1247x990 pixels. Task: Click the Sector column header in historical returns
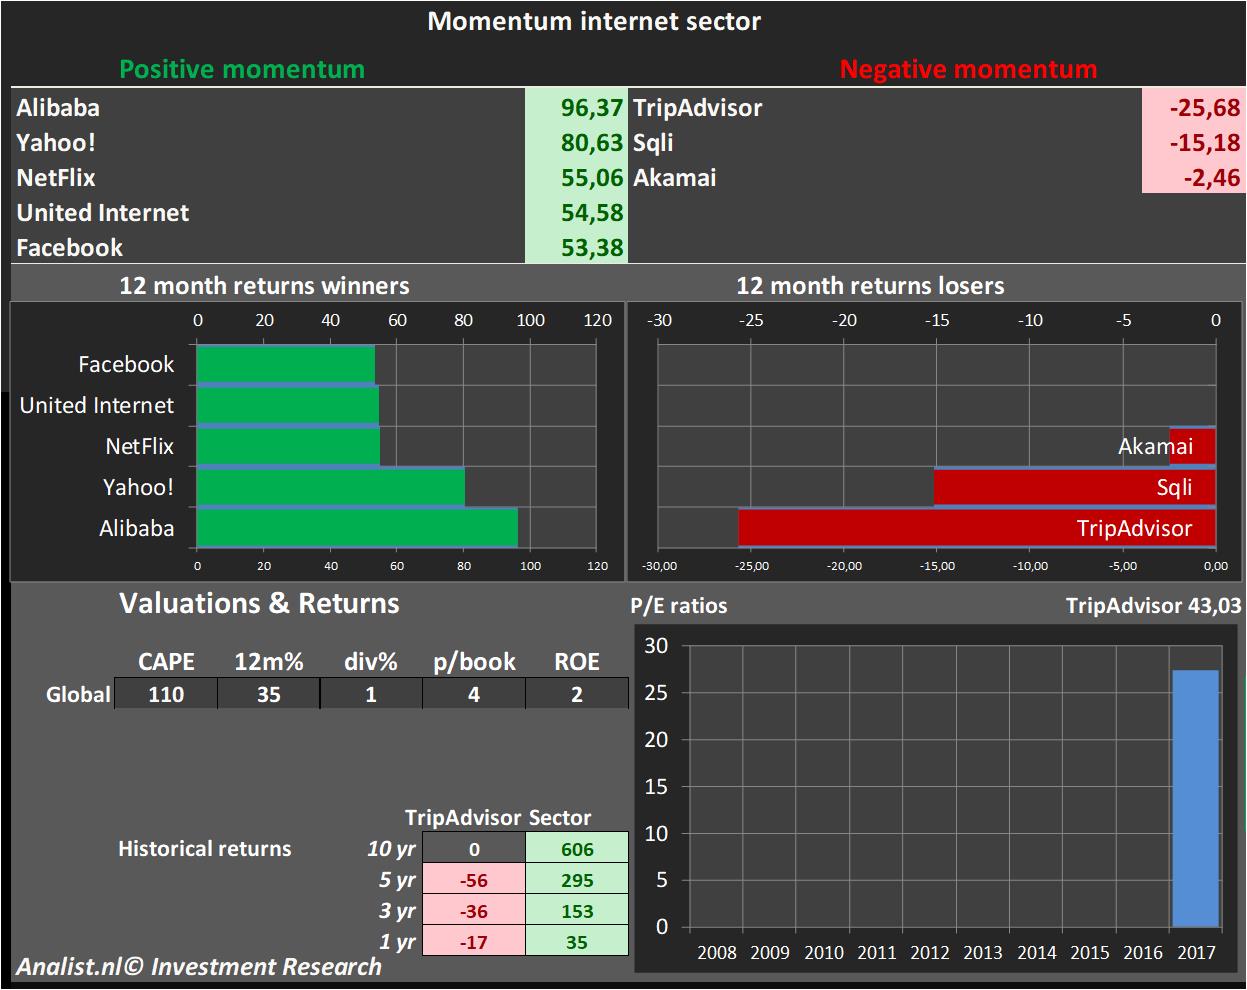point(560,818)
